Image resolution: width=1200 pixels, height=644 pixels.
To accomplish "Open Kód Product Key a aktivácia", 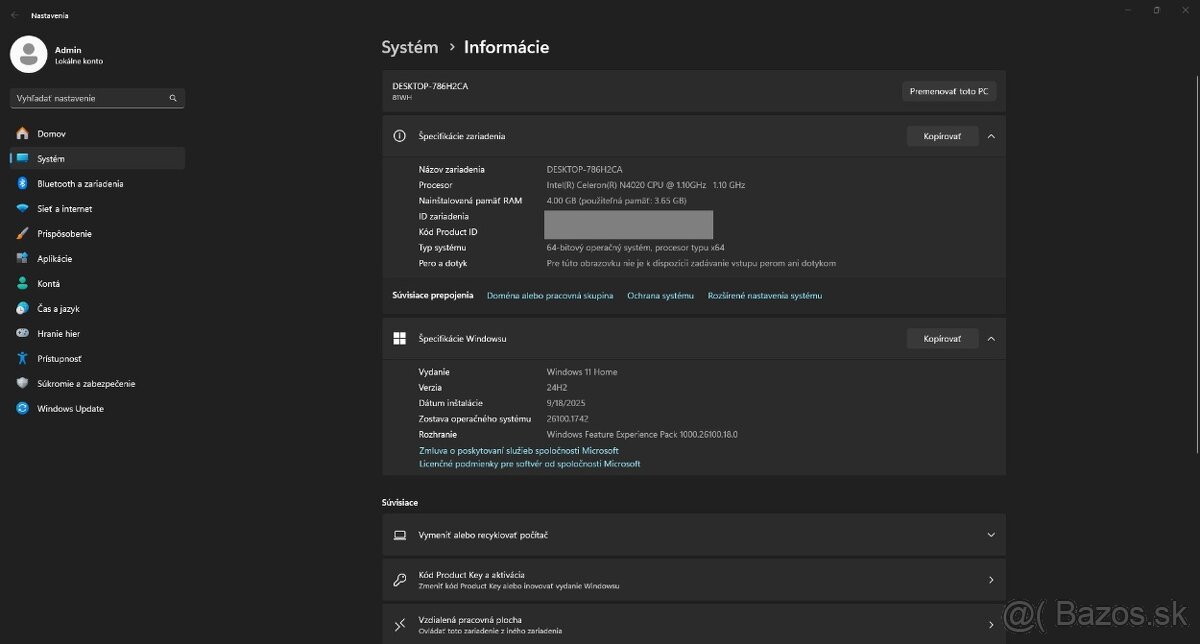I will [x=694, y=580].
